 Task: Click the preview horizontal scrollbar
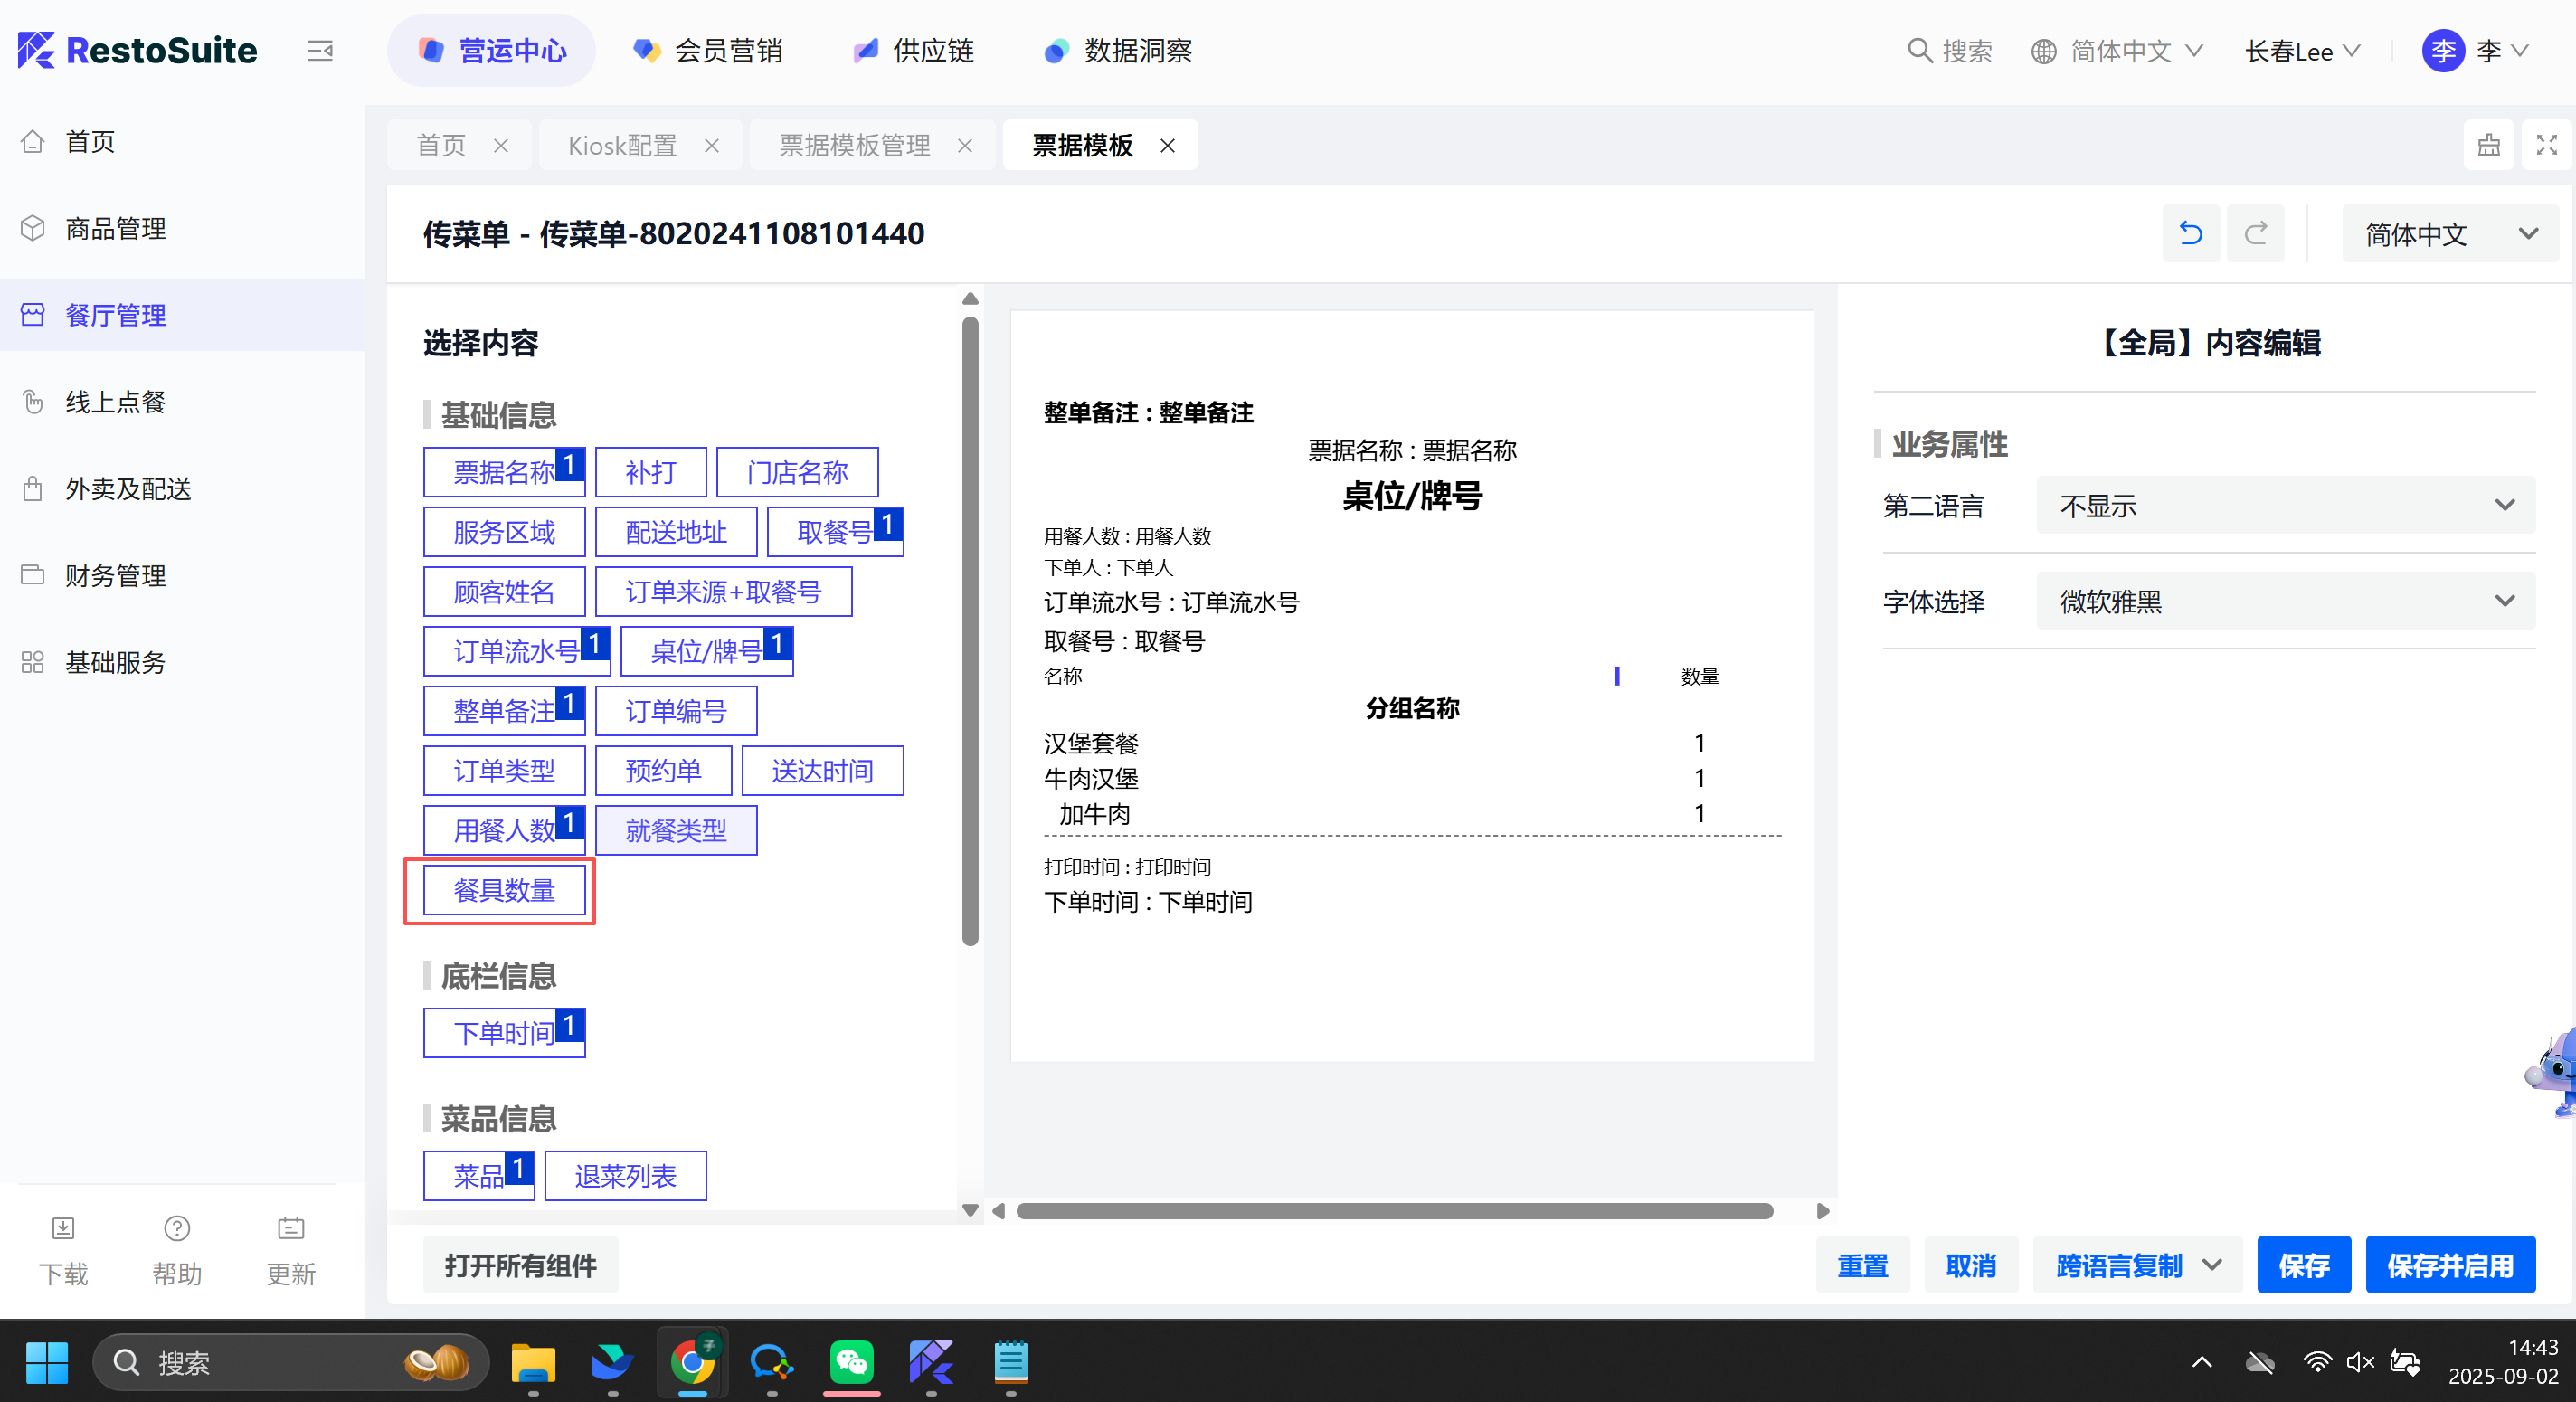pyautogui.click(x=1394, y=1211)
